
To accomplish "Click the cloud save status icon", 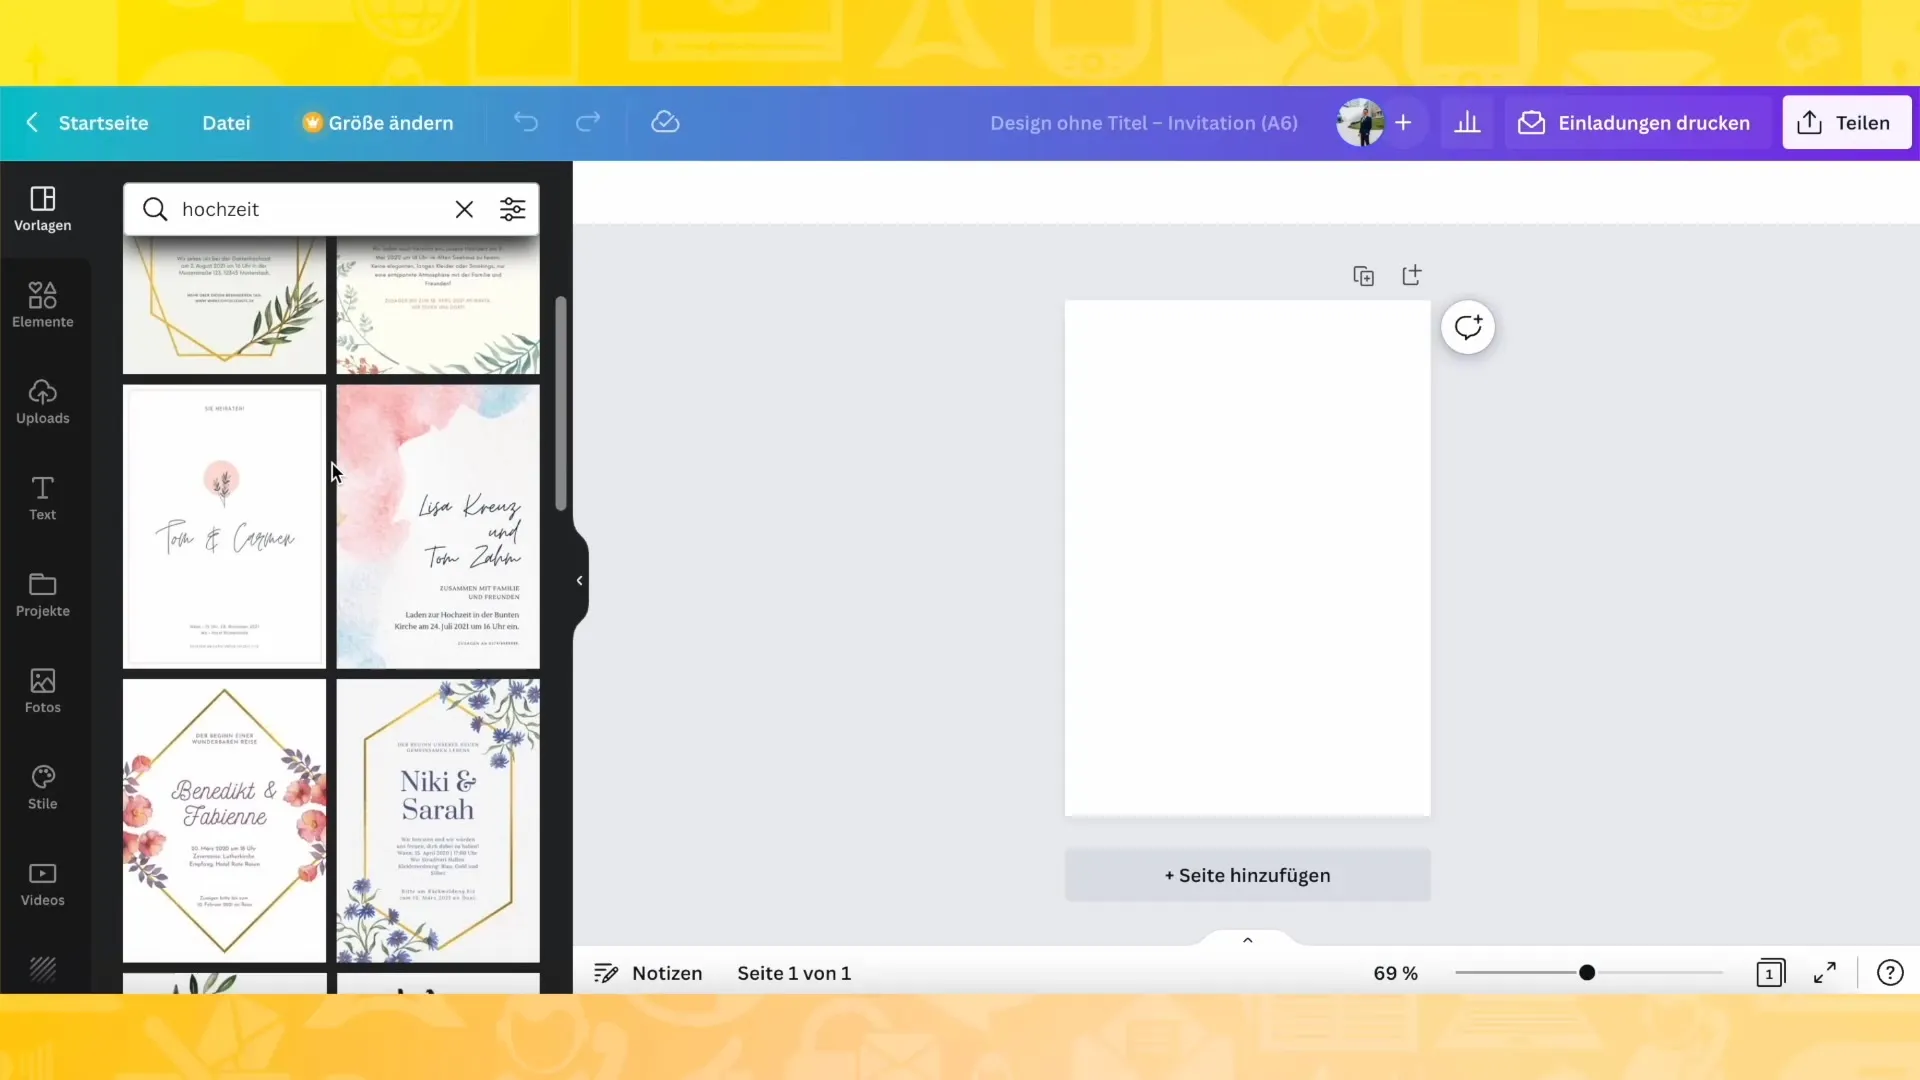I will pyautogui.click(x=666, y=123).
